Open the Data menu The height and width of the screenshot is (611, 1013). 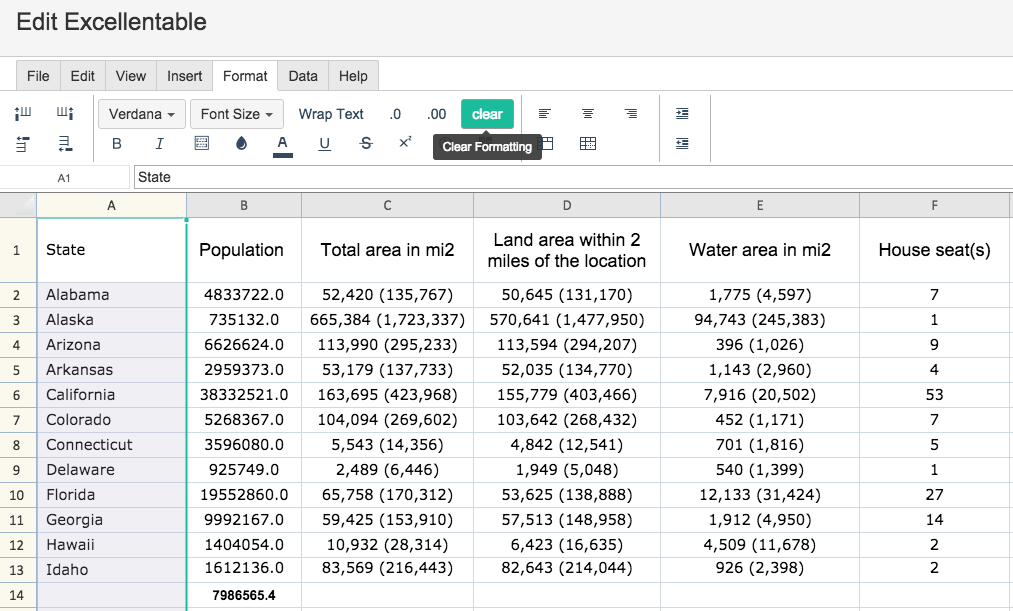303,76
